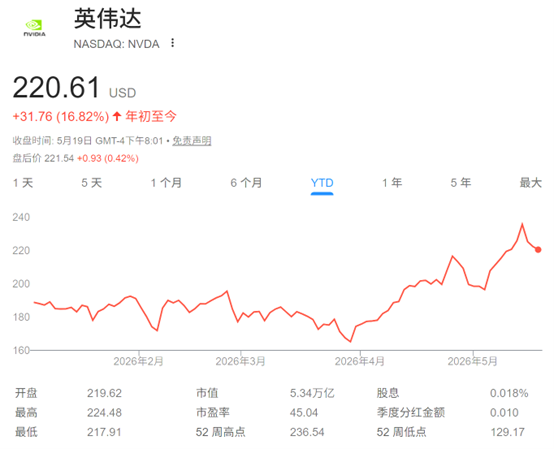Image resolution: width=554 pixels, height=449 pixels.
Task: Click the red upward arrow indicator
Action: pyautogui.click(x=117, y=116)
